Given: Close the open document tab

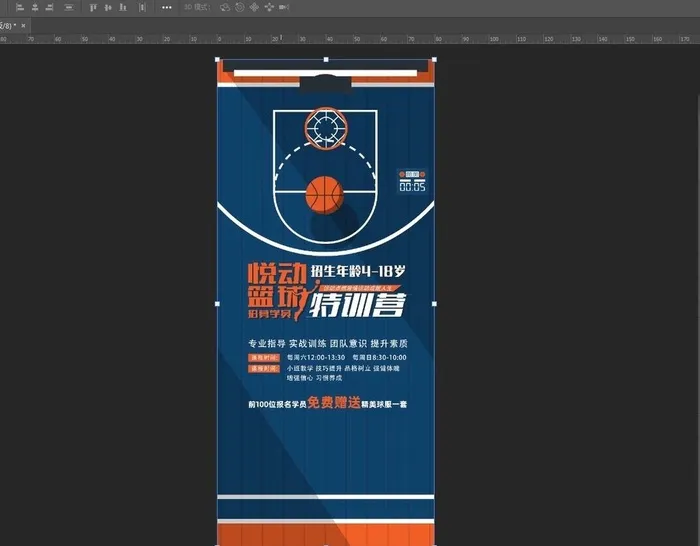Looking at the screenshot, I should (22, 25).
